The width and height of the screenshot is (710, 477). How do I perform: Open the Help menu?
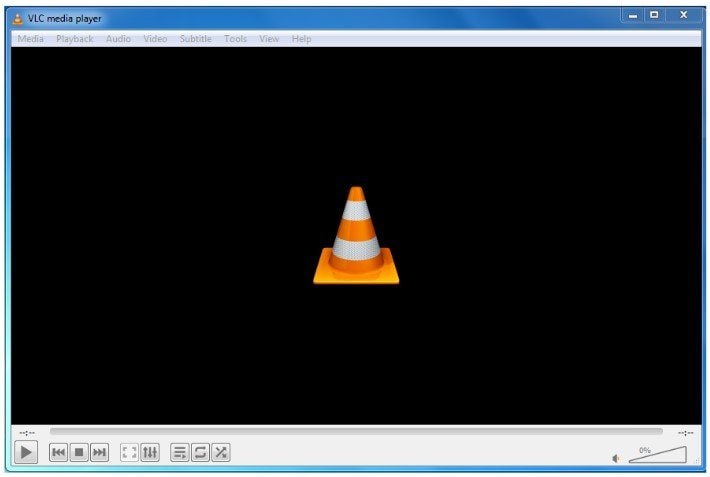(302, 39)
